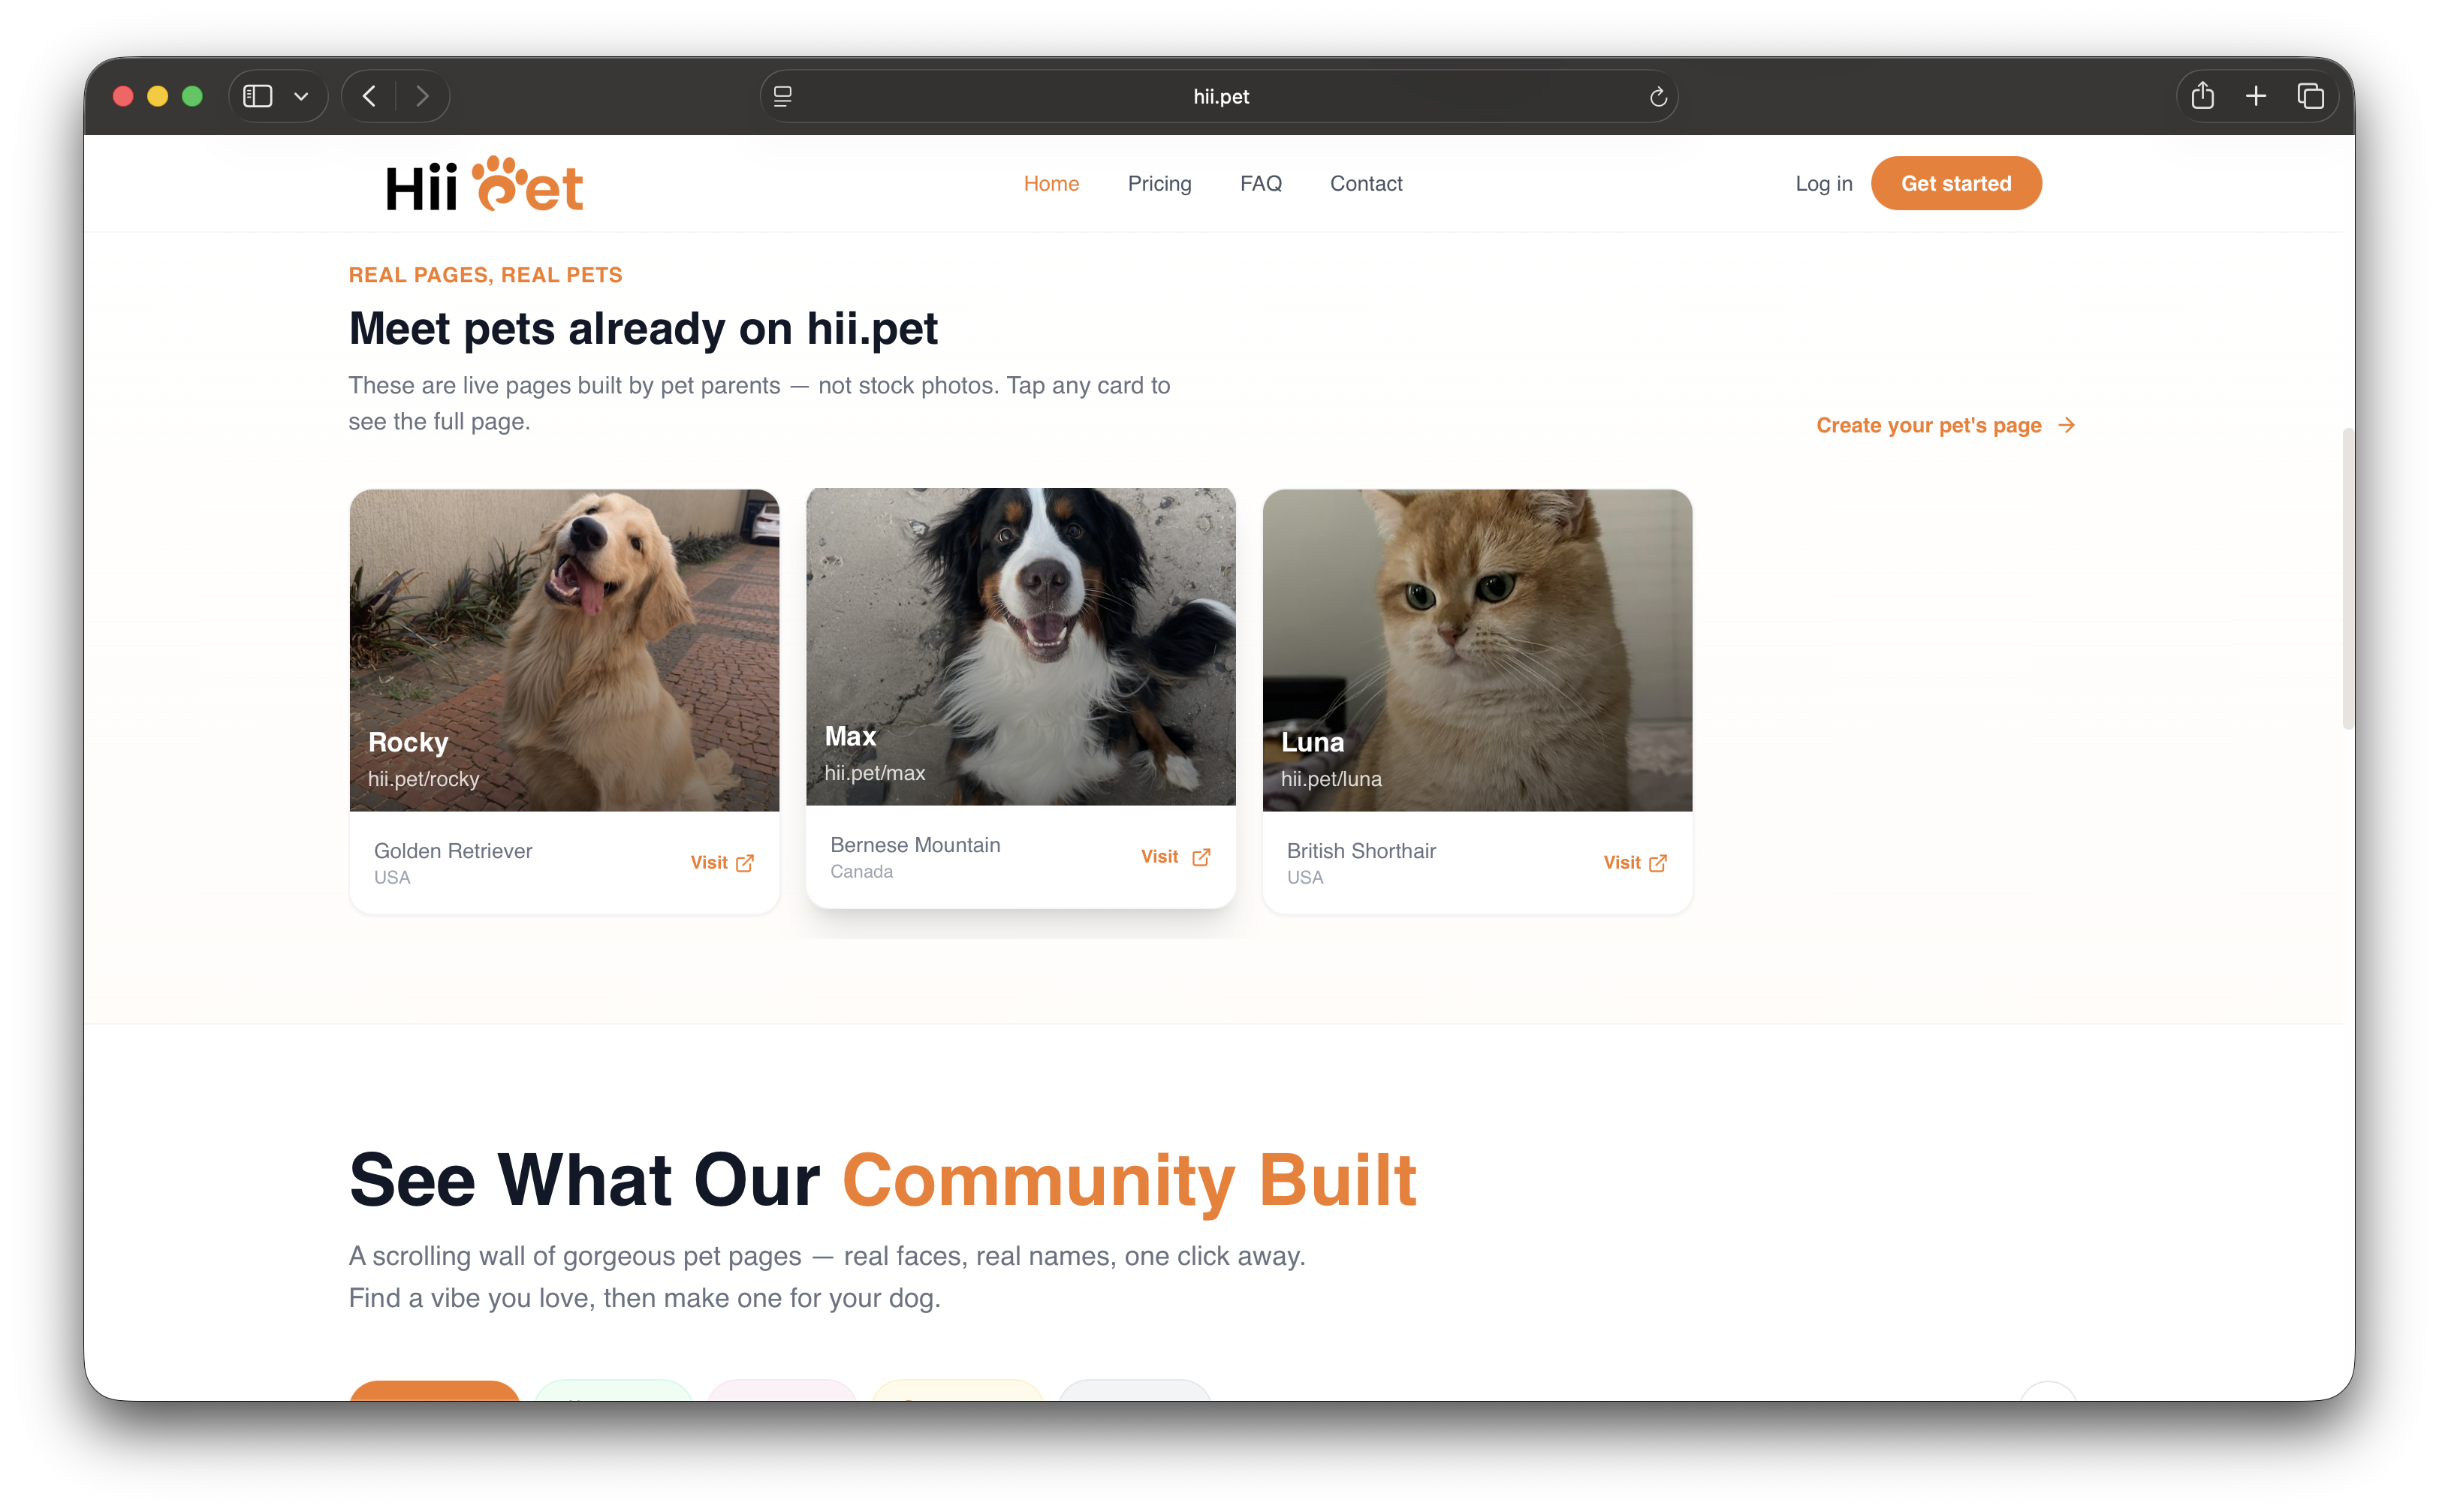This screenshot has height=1512, width=2439.
Task: Add a new tab with plus icon
Action: (x=2256, y=96)
